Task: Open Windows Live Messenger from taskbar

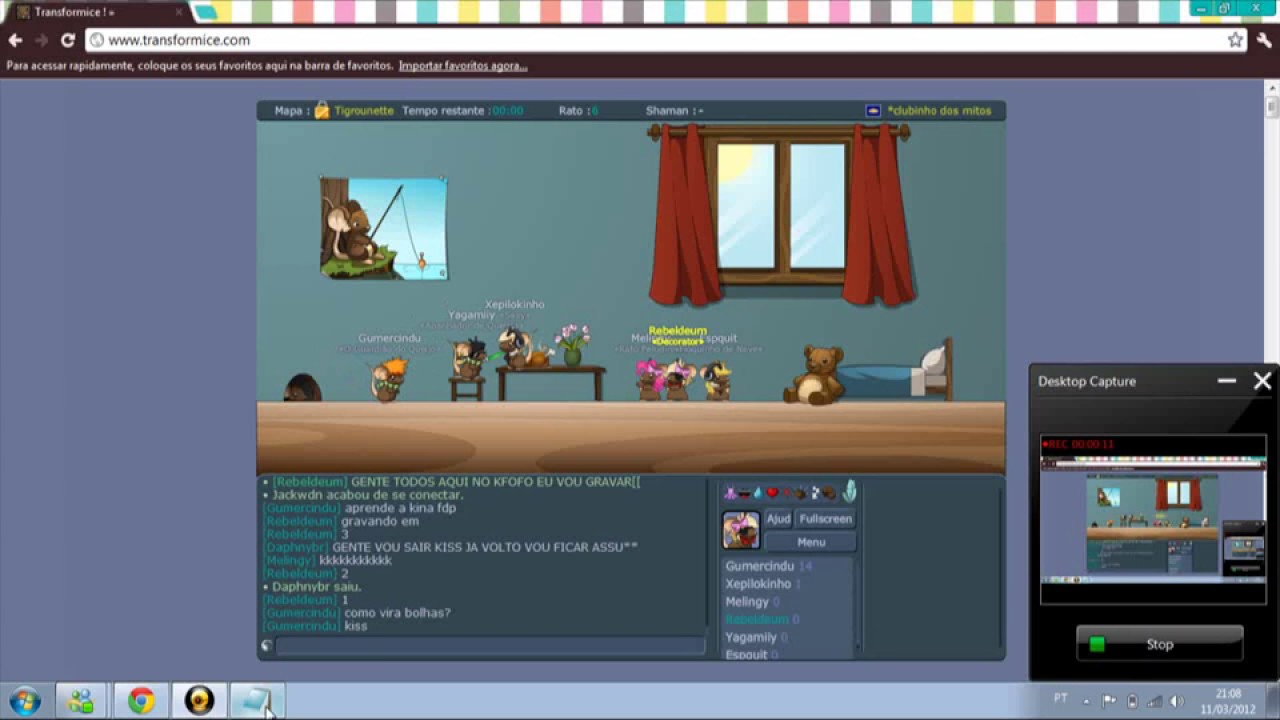Action: (x=81, y=700)
